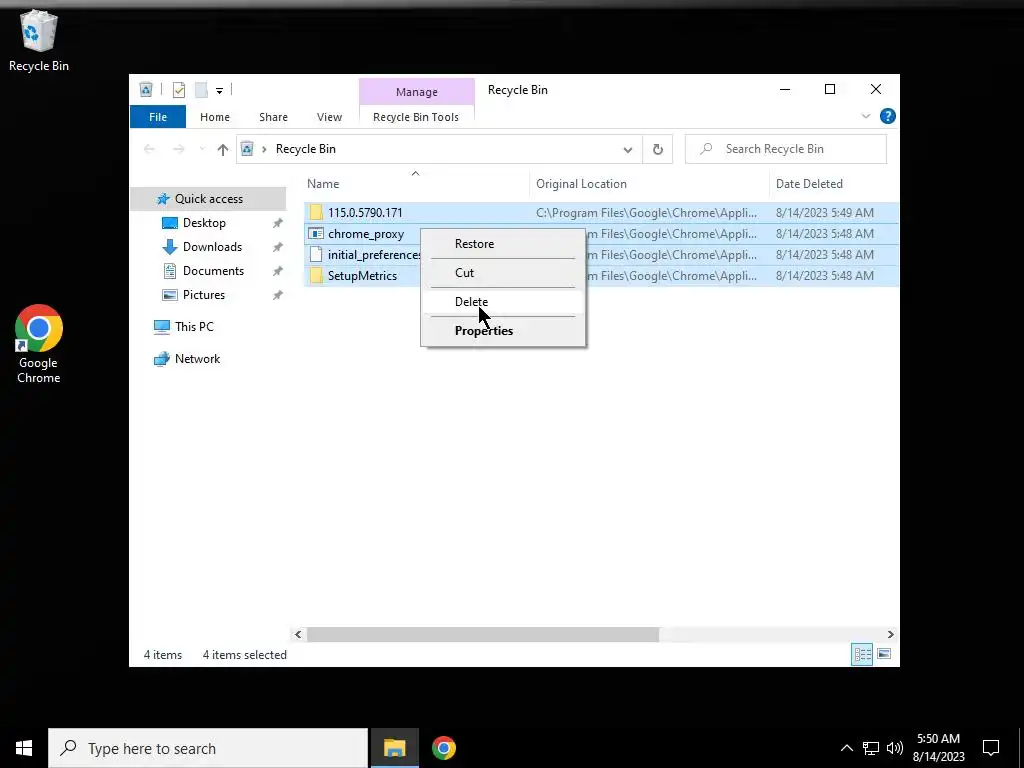Screen dimensions: 1024x768
Task: Click the Manage contextual tab header
Action: 417,92
